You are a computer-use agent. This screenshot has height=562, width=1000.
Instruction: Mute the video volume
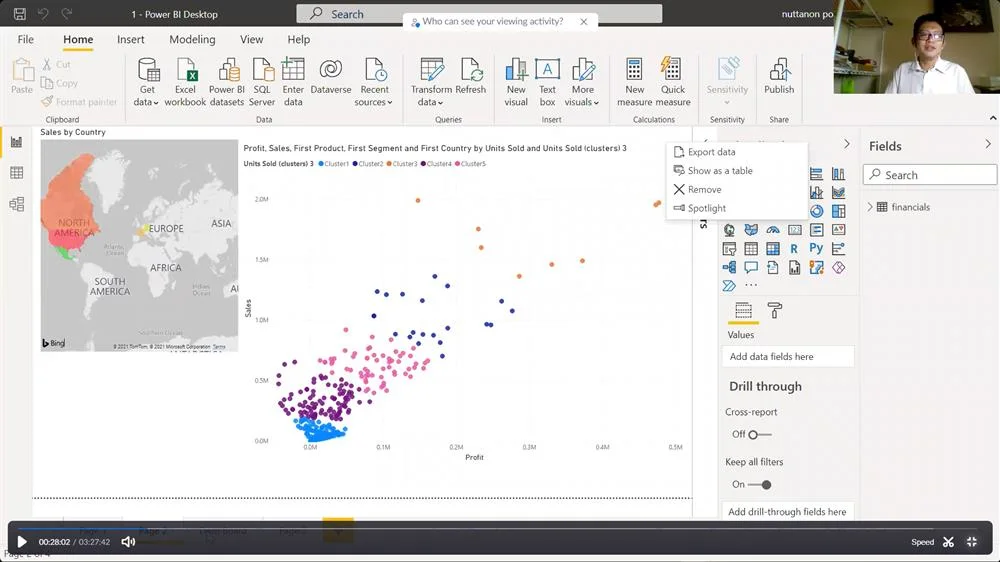coord(128,542)
